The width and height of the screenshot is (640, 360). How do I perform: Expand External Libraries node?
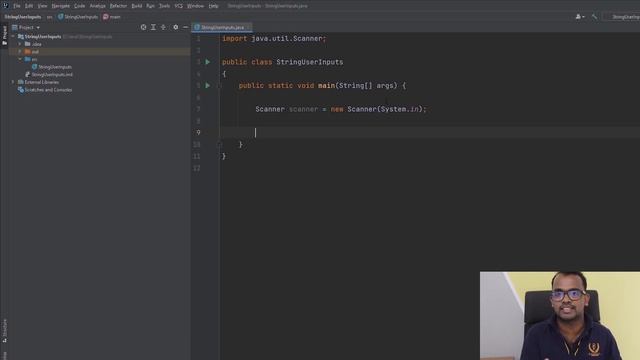[x=13, y=82]
